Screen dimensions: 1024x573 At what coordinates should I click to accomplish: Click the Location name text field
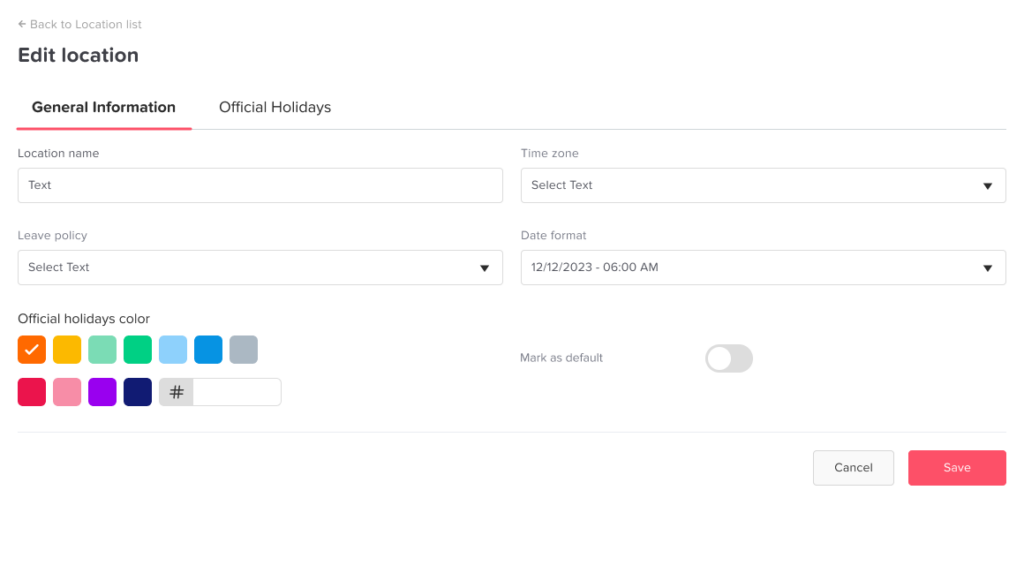tap(260, 185)
